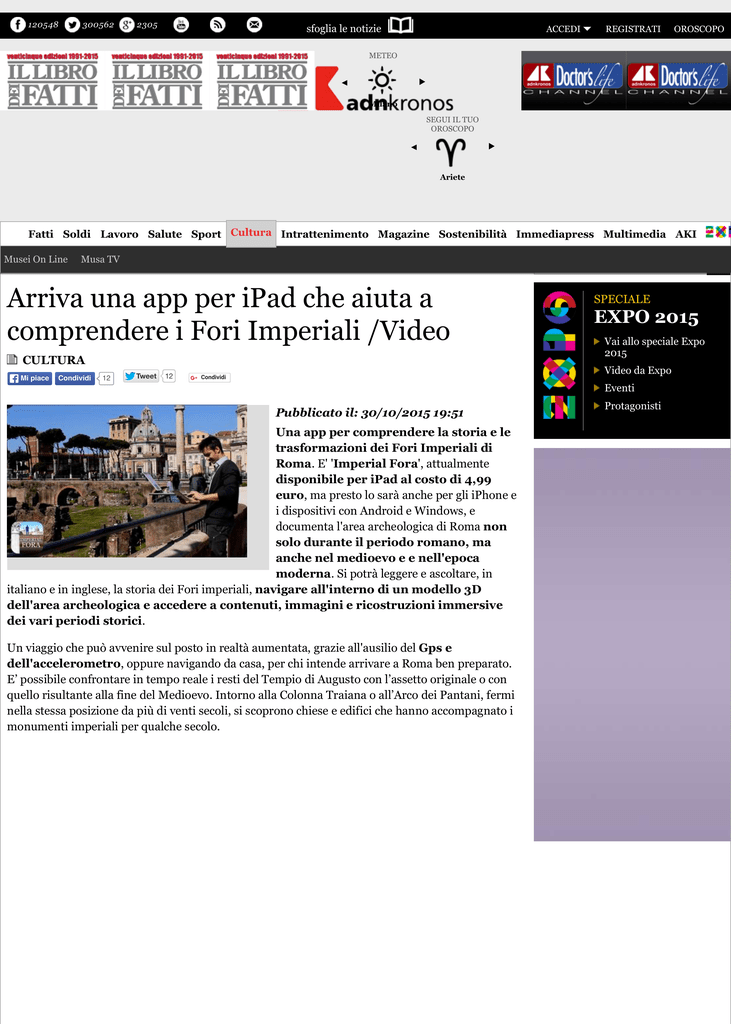Viewport: 731px width, 1024px height.
Task: Click sfoglia le notizie link
Action: pos(344,29)
